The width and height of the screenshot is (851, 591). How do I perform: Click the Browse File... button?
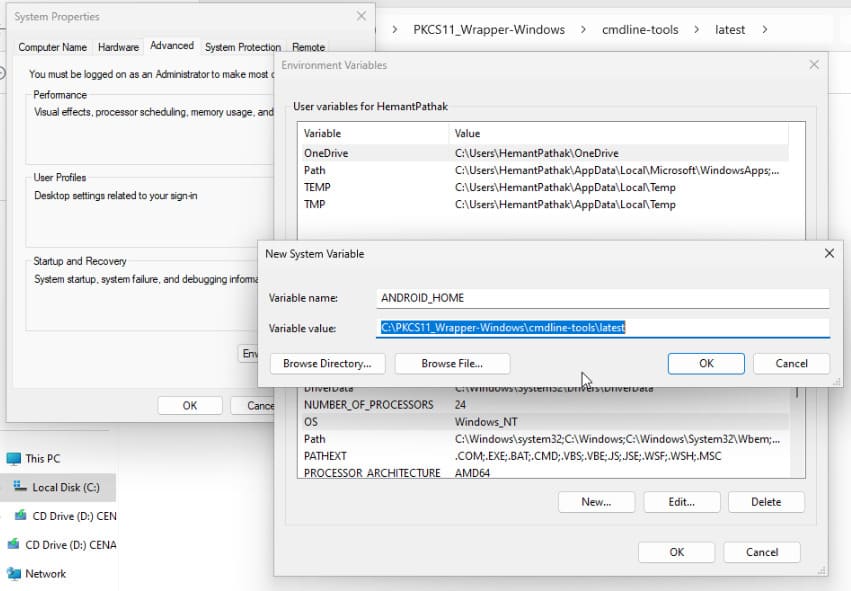(x=452, y=364)
